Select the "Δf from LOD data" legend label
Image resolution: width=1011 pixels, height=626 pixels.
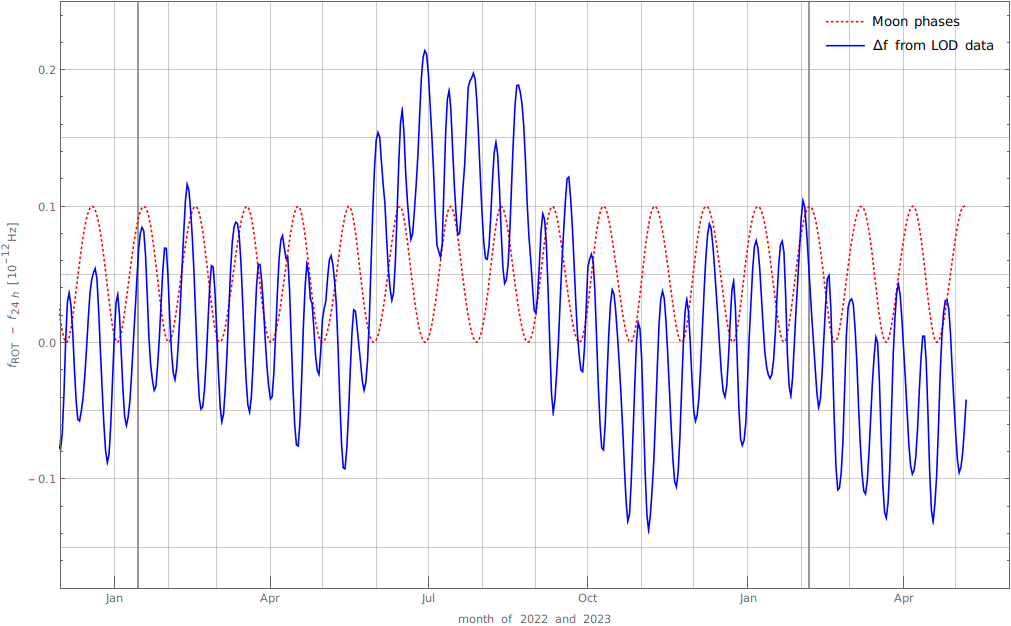(932, 46)
